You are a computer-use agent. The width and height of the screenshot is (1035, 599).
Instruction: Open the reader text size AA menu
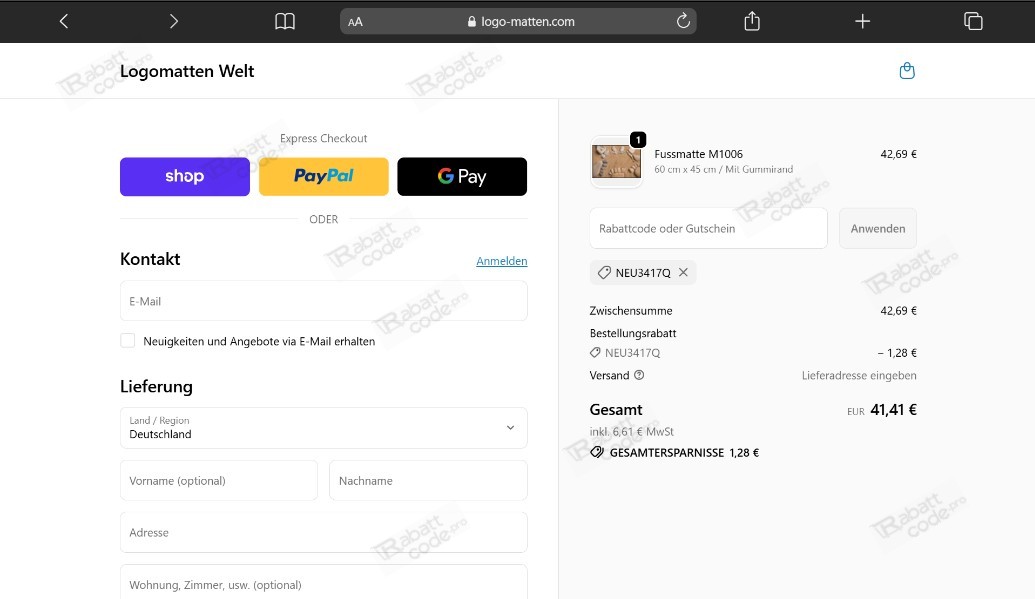[356, 21]
